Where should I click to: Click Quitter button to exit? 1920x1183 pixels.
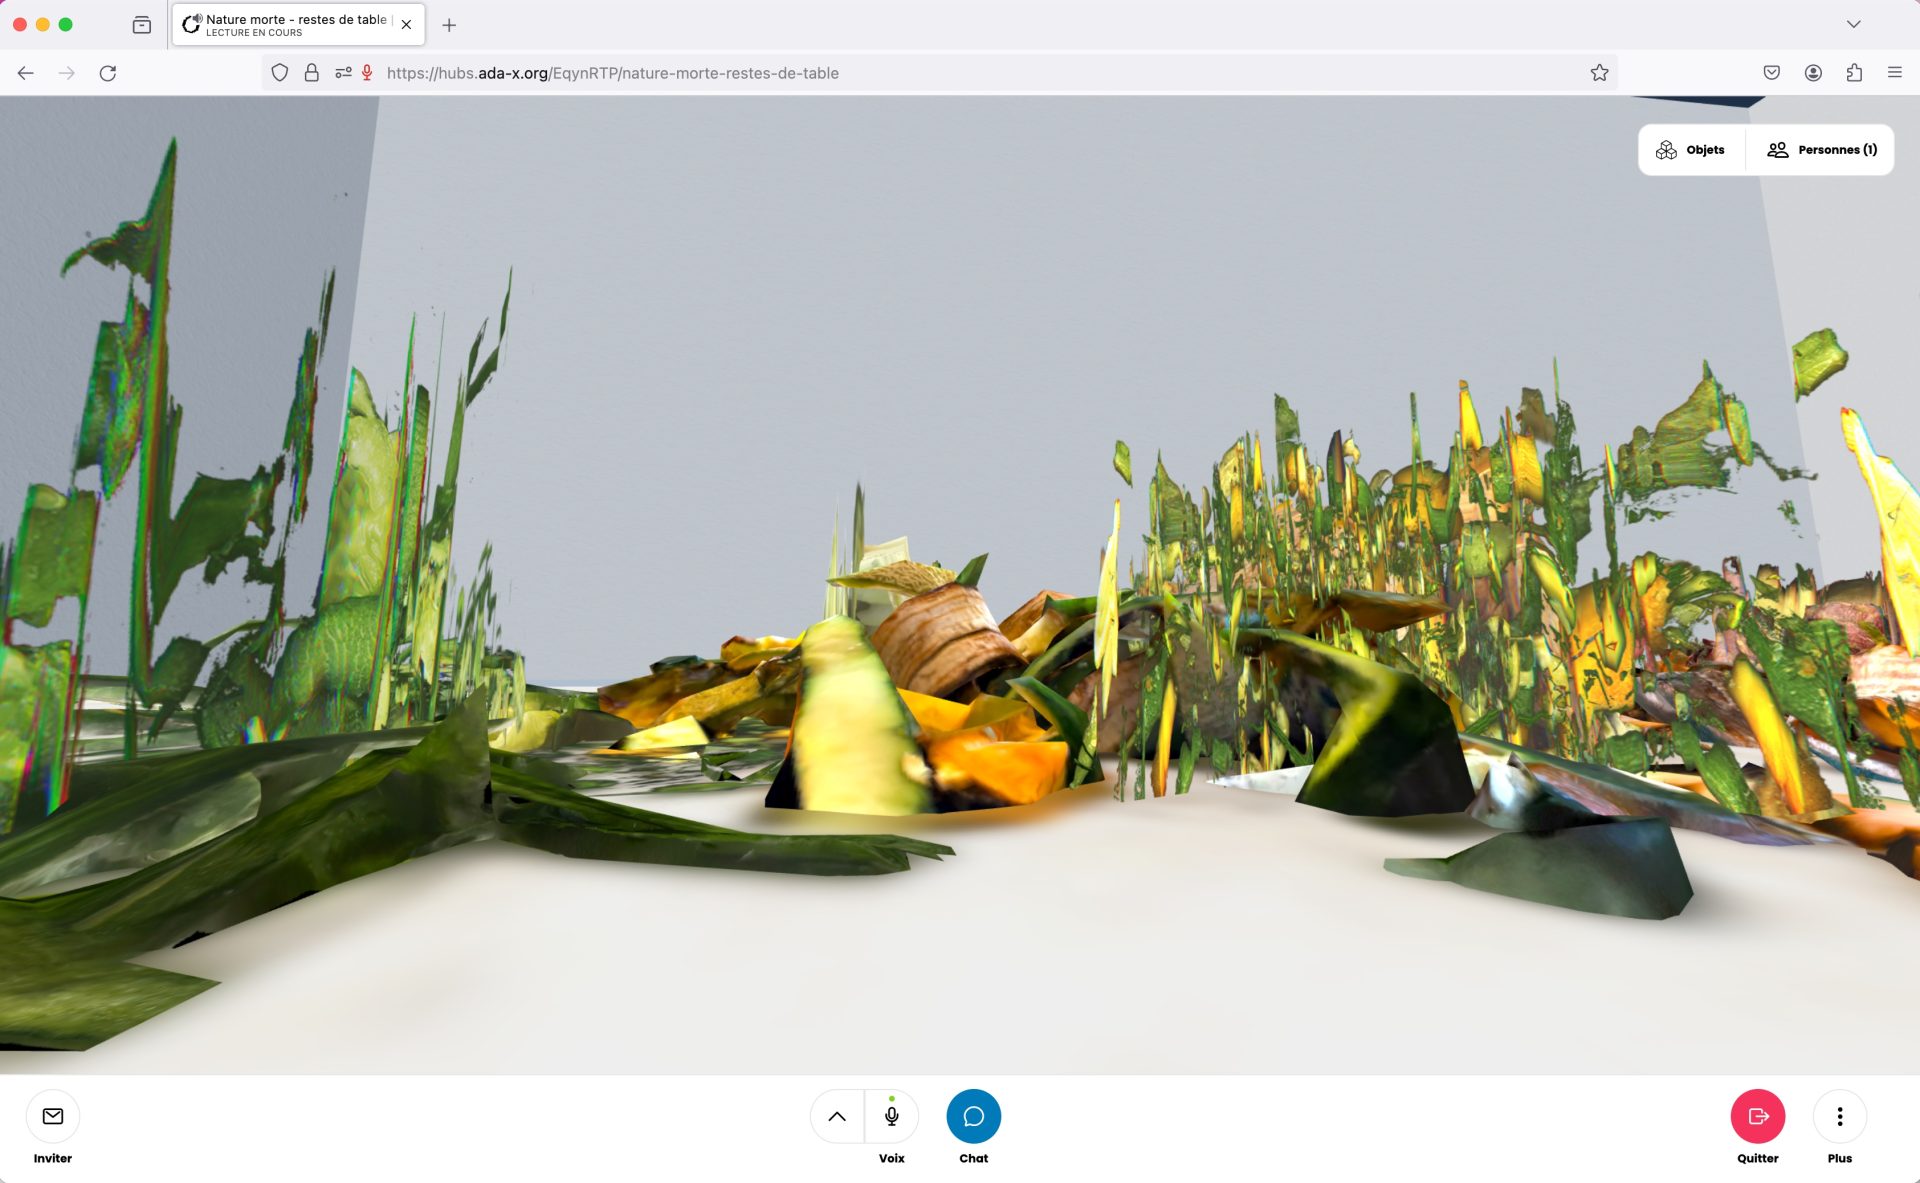click(x=1757, y=1116)
